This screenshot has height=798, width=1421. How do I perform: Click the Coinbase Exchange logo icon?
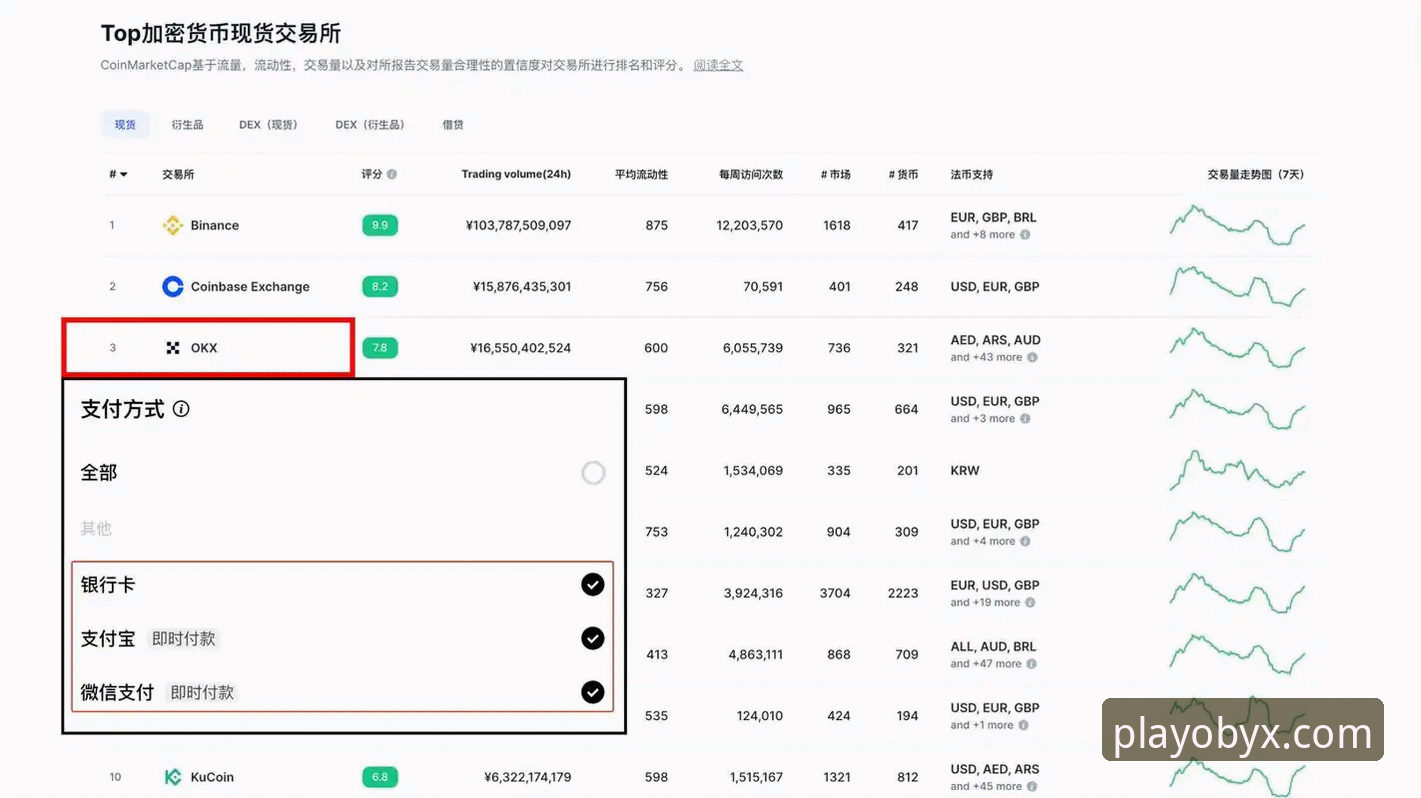(x=173, y=286)
